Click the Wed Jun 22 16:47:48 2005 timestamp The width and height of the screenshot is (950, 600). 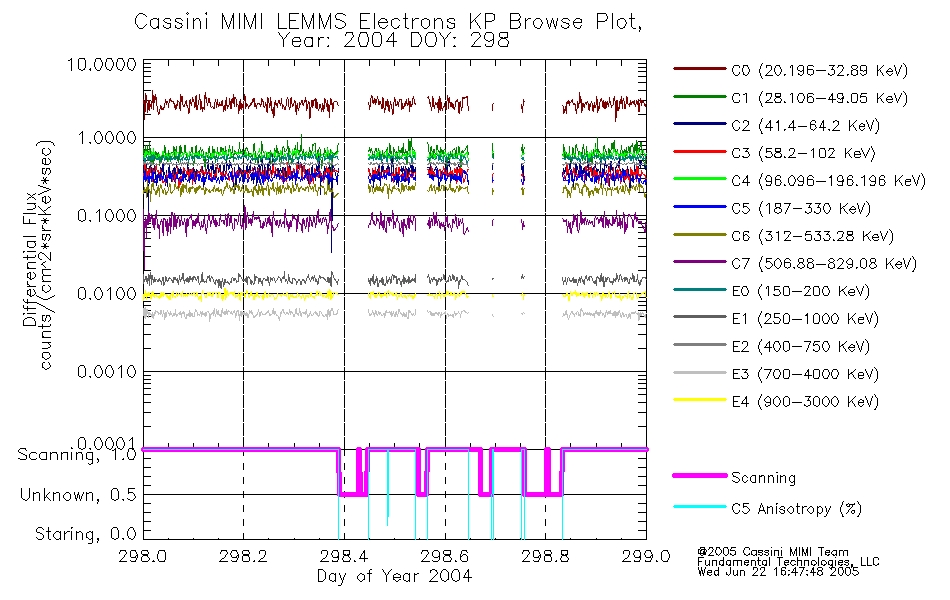coord(778,572)
